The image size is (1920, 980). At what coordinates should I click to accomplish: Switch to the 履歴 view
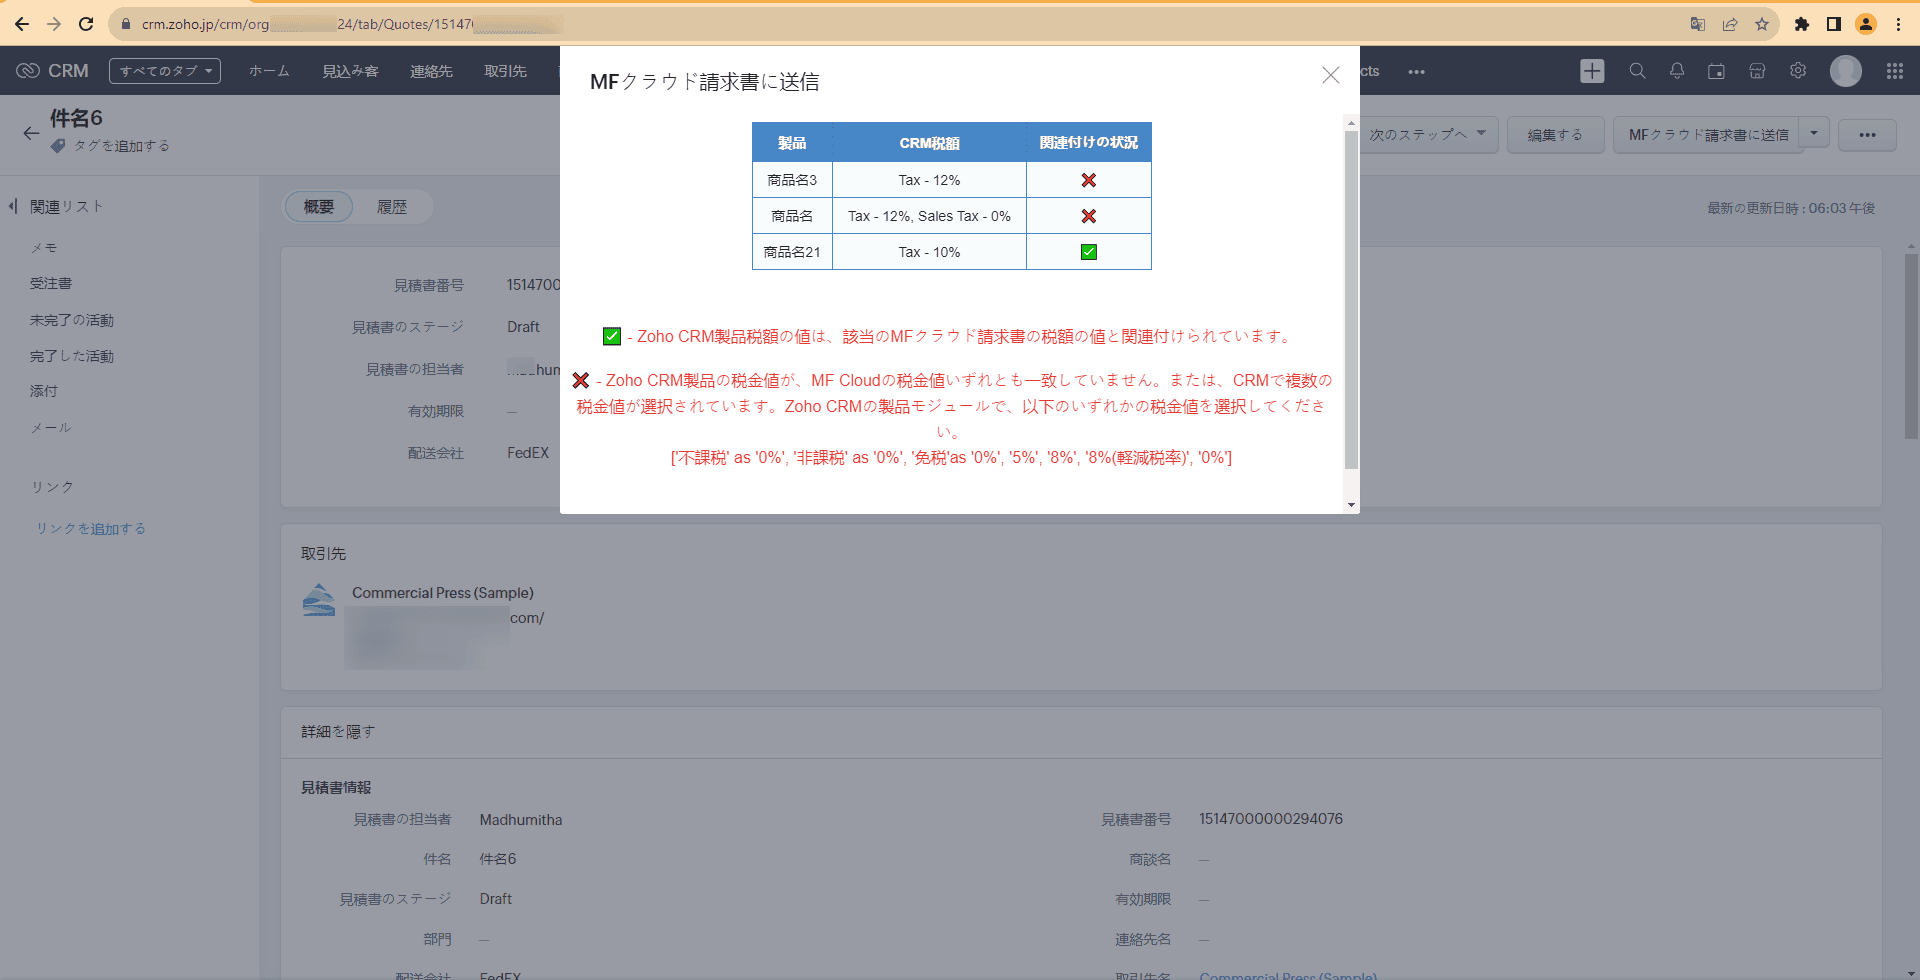(x=392, y=207)
